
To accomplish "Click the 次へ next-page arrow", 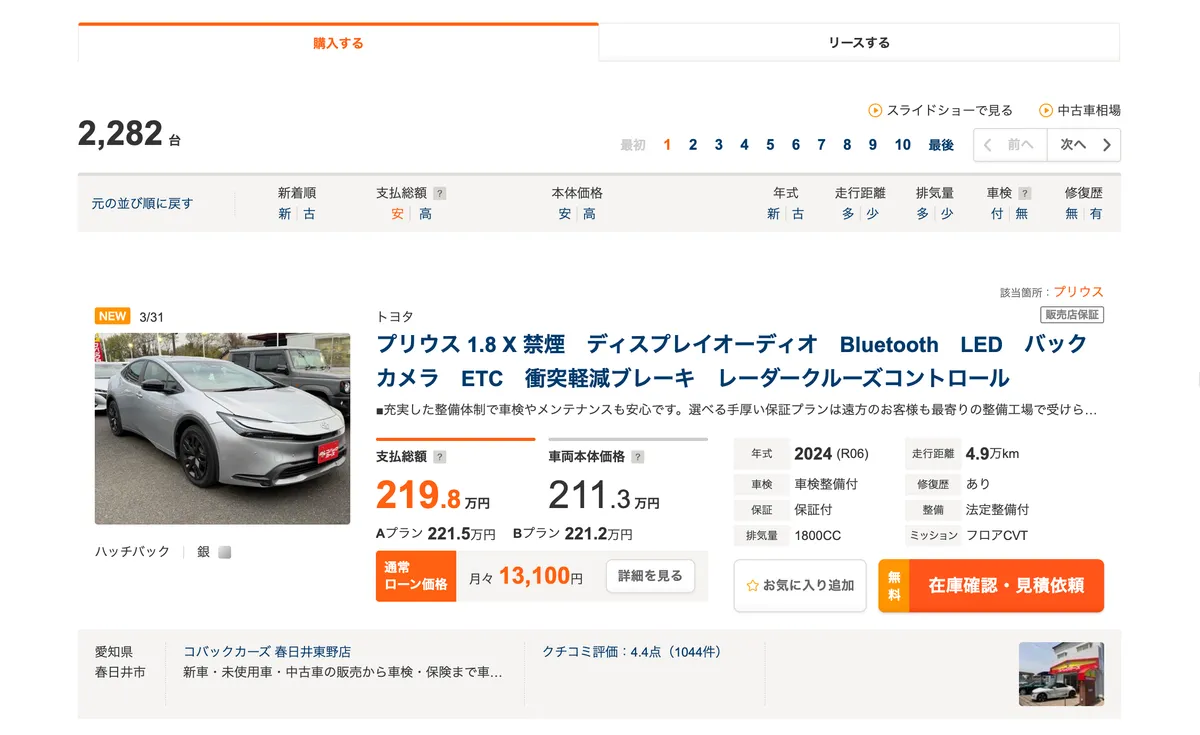I will click(x=1084, y=145).
